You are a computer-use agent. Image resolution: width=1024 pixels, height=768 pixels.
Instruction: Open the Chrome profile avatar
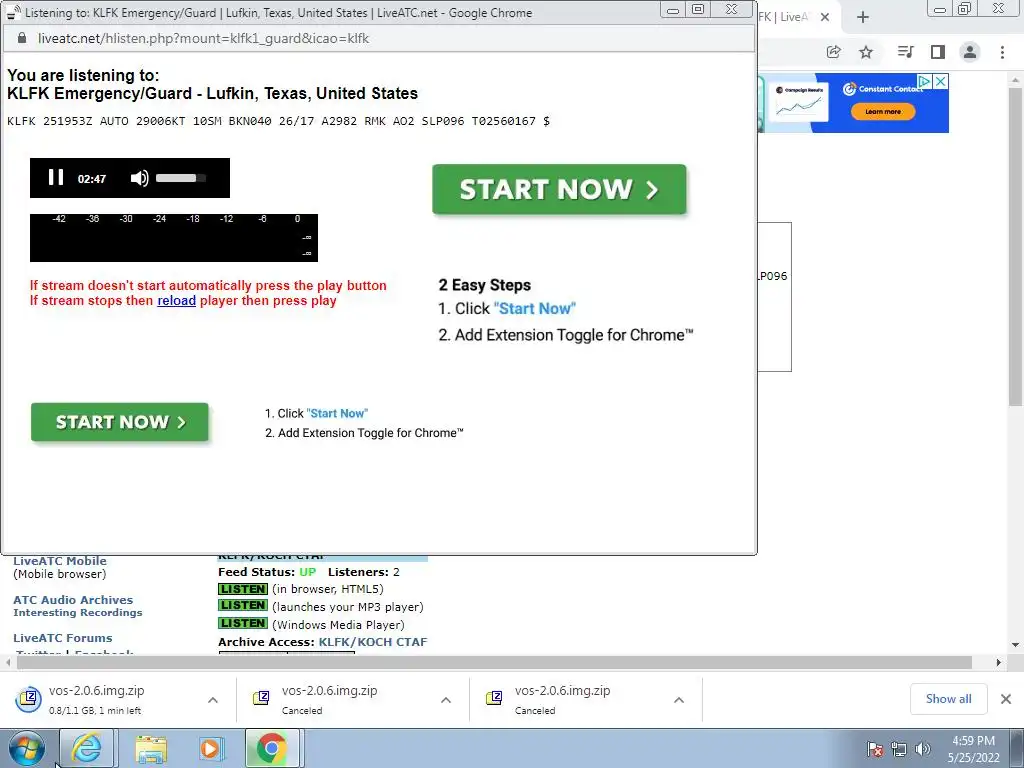tap(970, 52)
